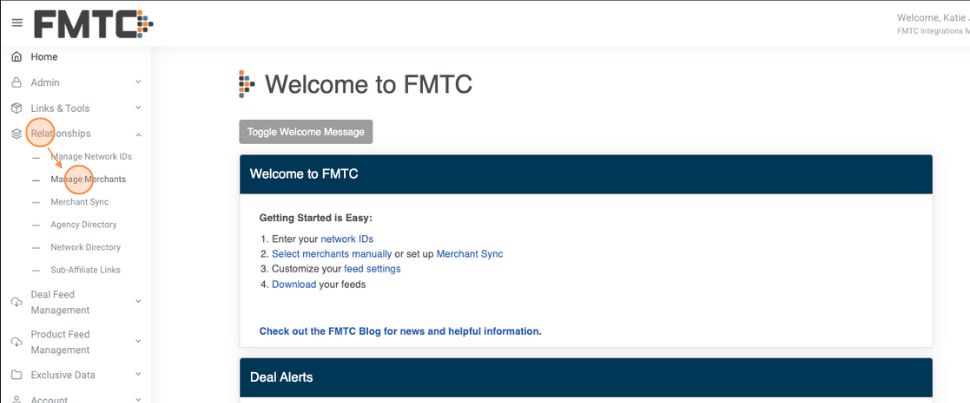Click the Admin lock icon
This screenshot has width=970, height=403.
click(16, 83)
